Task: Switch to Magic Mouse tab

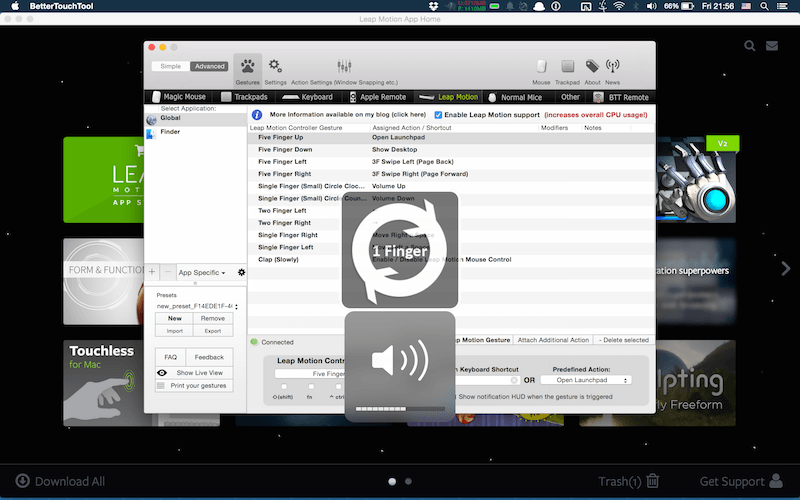Action: pyautogui.click(x=179, y=97)
